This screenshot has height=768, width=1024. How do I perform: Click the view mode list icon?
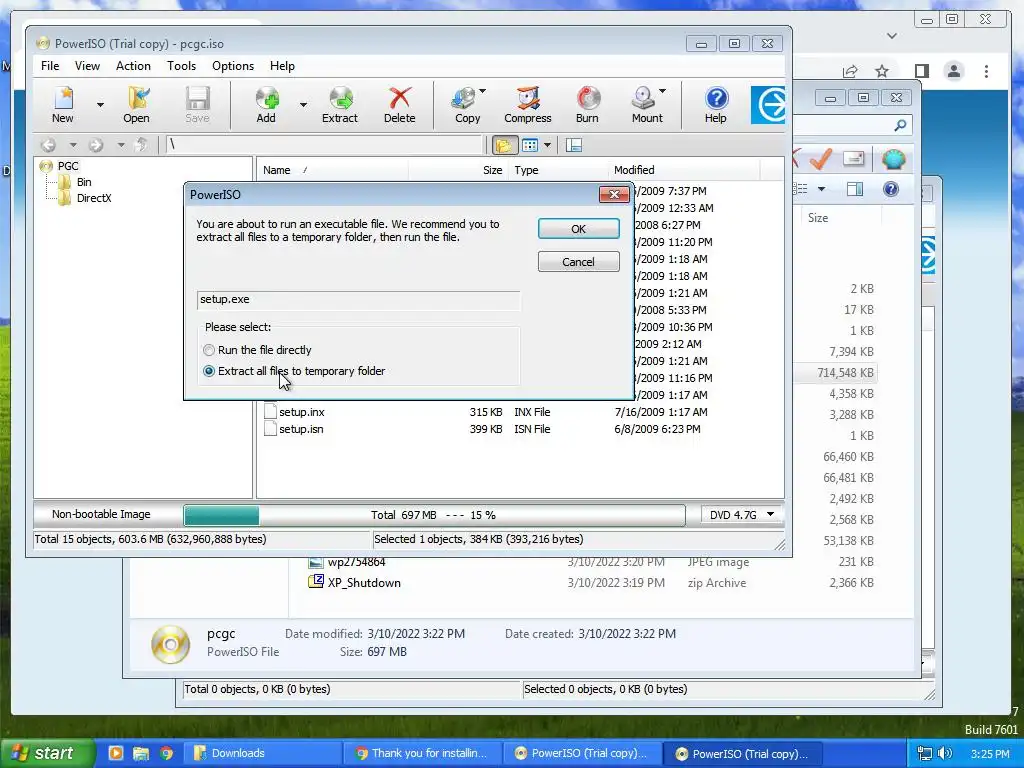click(x=530, y=145)
